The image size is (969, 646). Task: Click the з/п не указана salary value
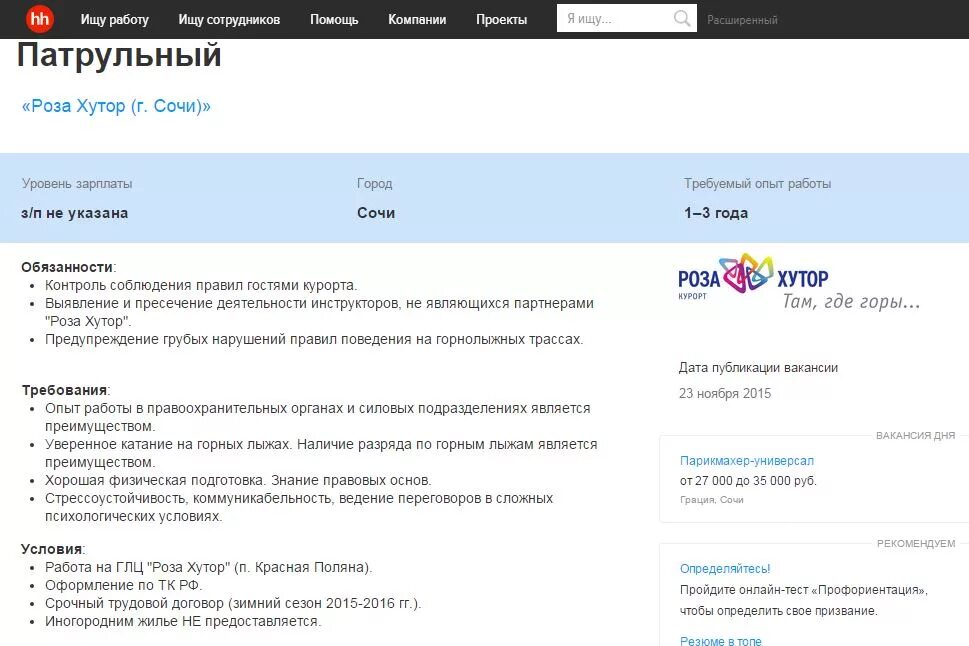click(75, 213)
